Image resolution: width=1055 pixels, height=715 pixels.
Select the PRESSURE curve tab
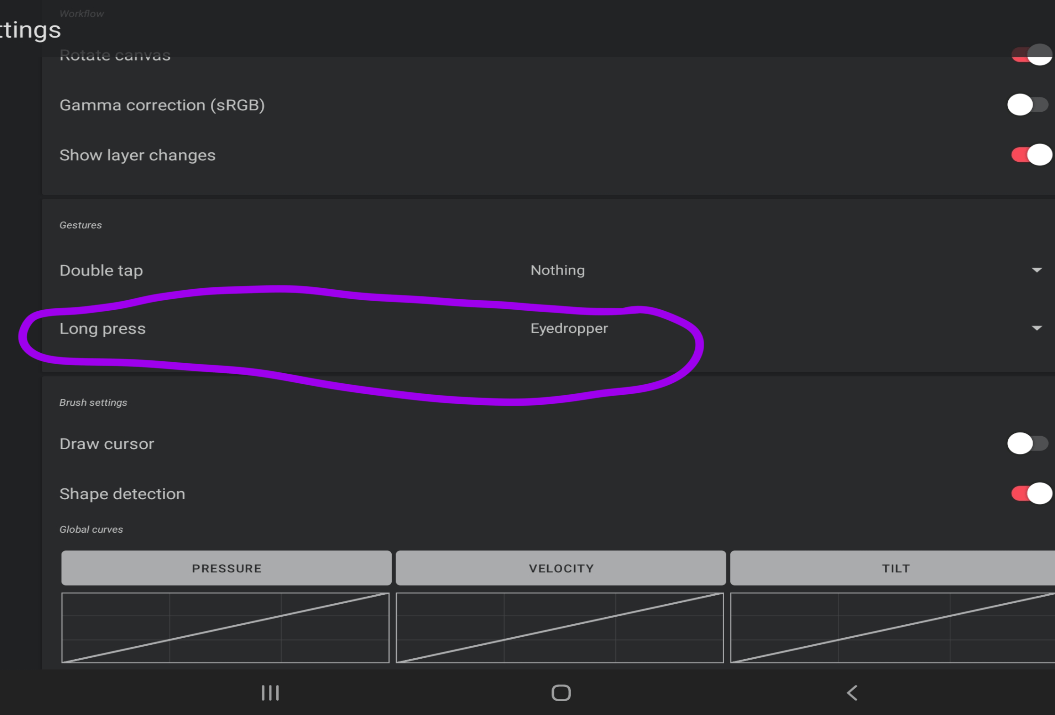pos(225,567)
